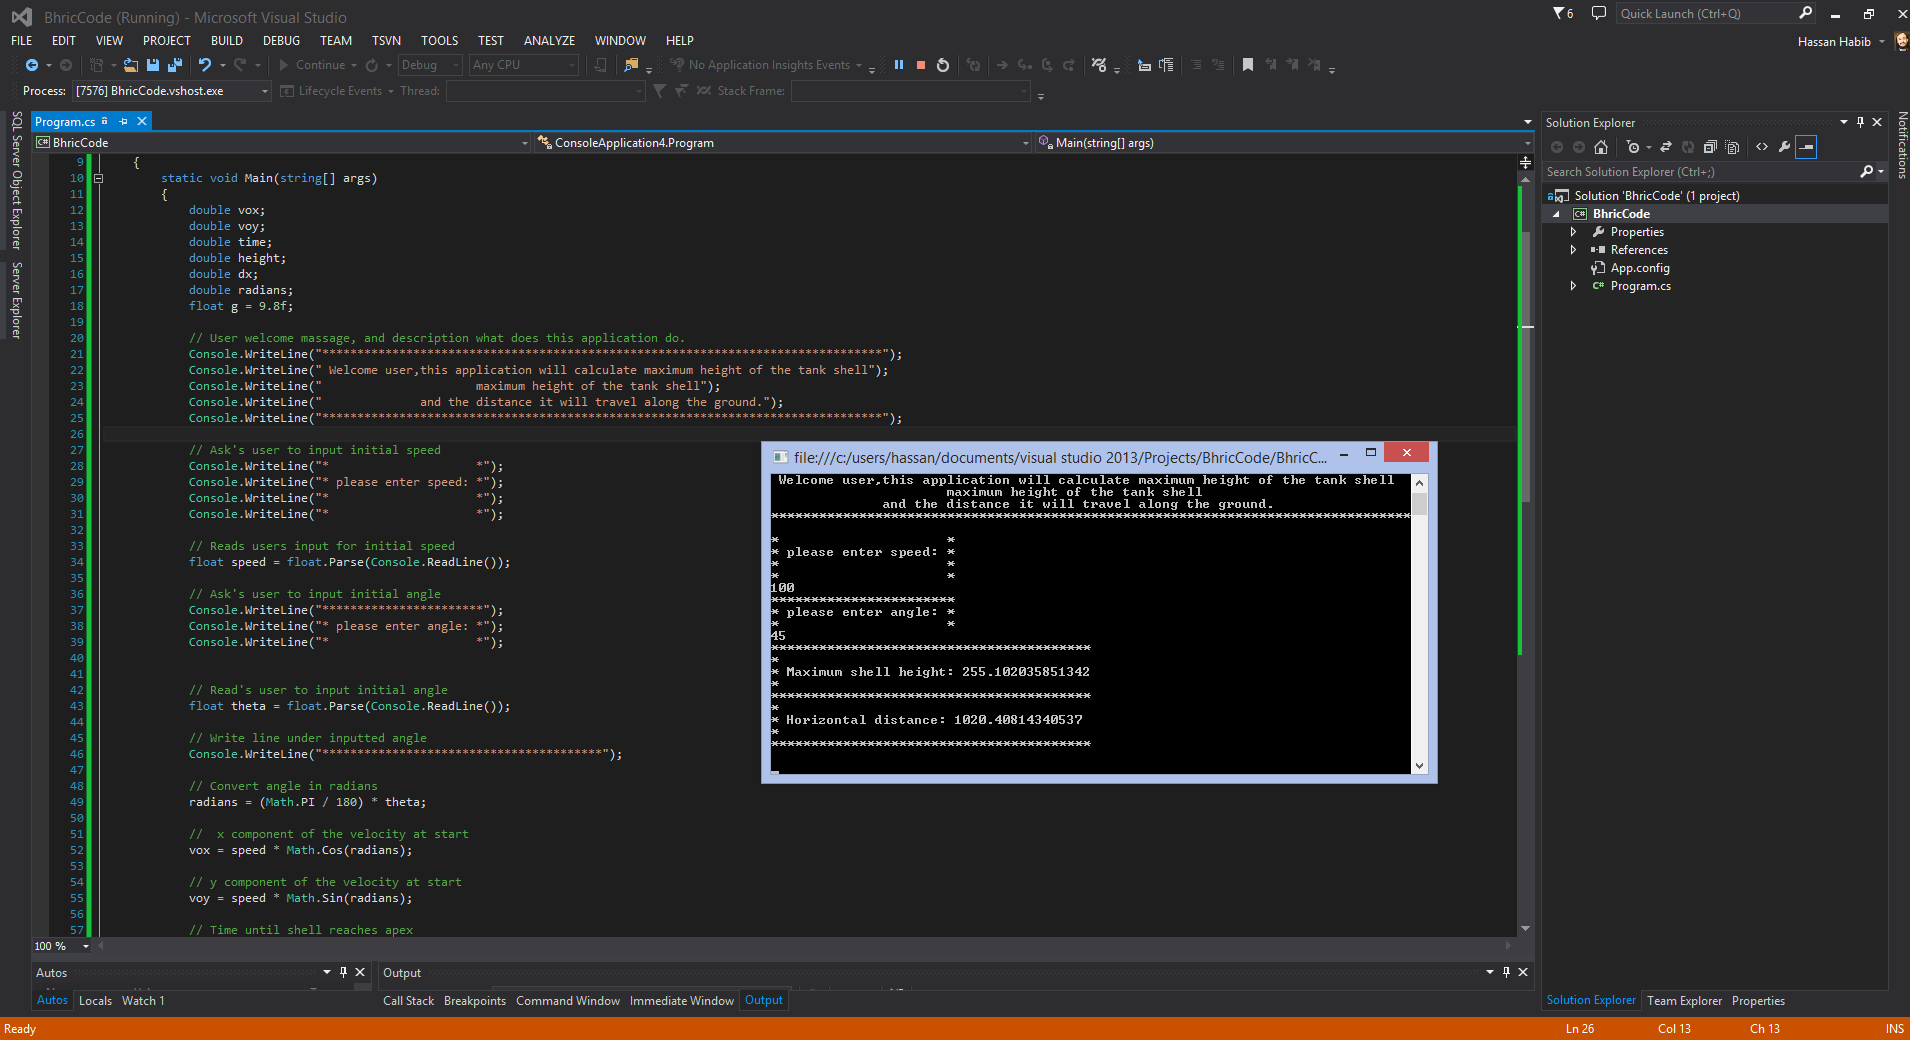Open the BUILD menu

point(227,41)
